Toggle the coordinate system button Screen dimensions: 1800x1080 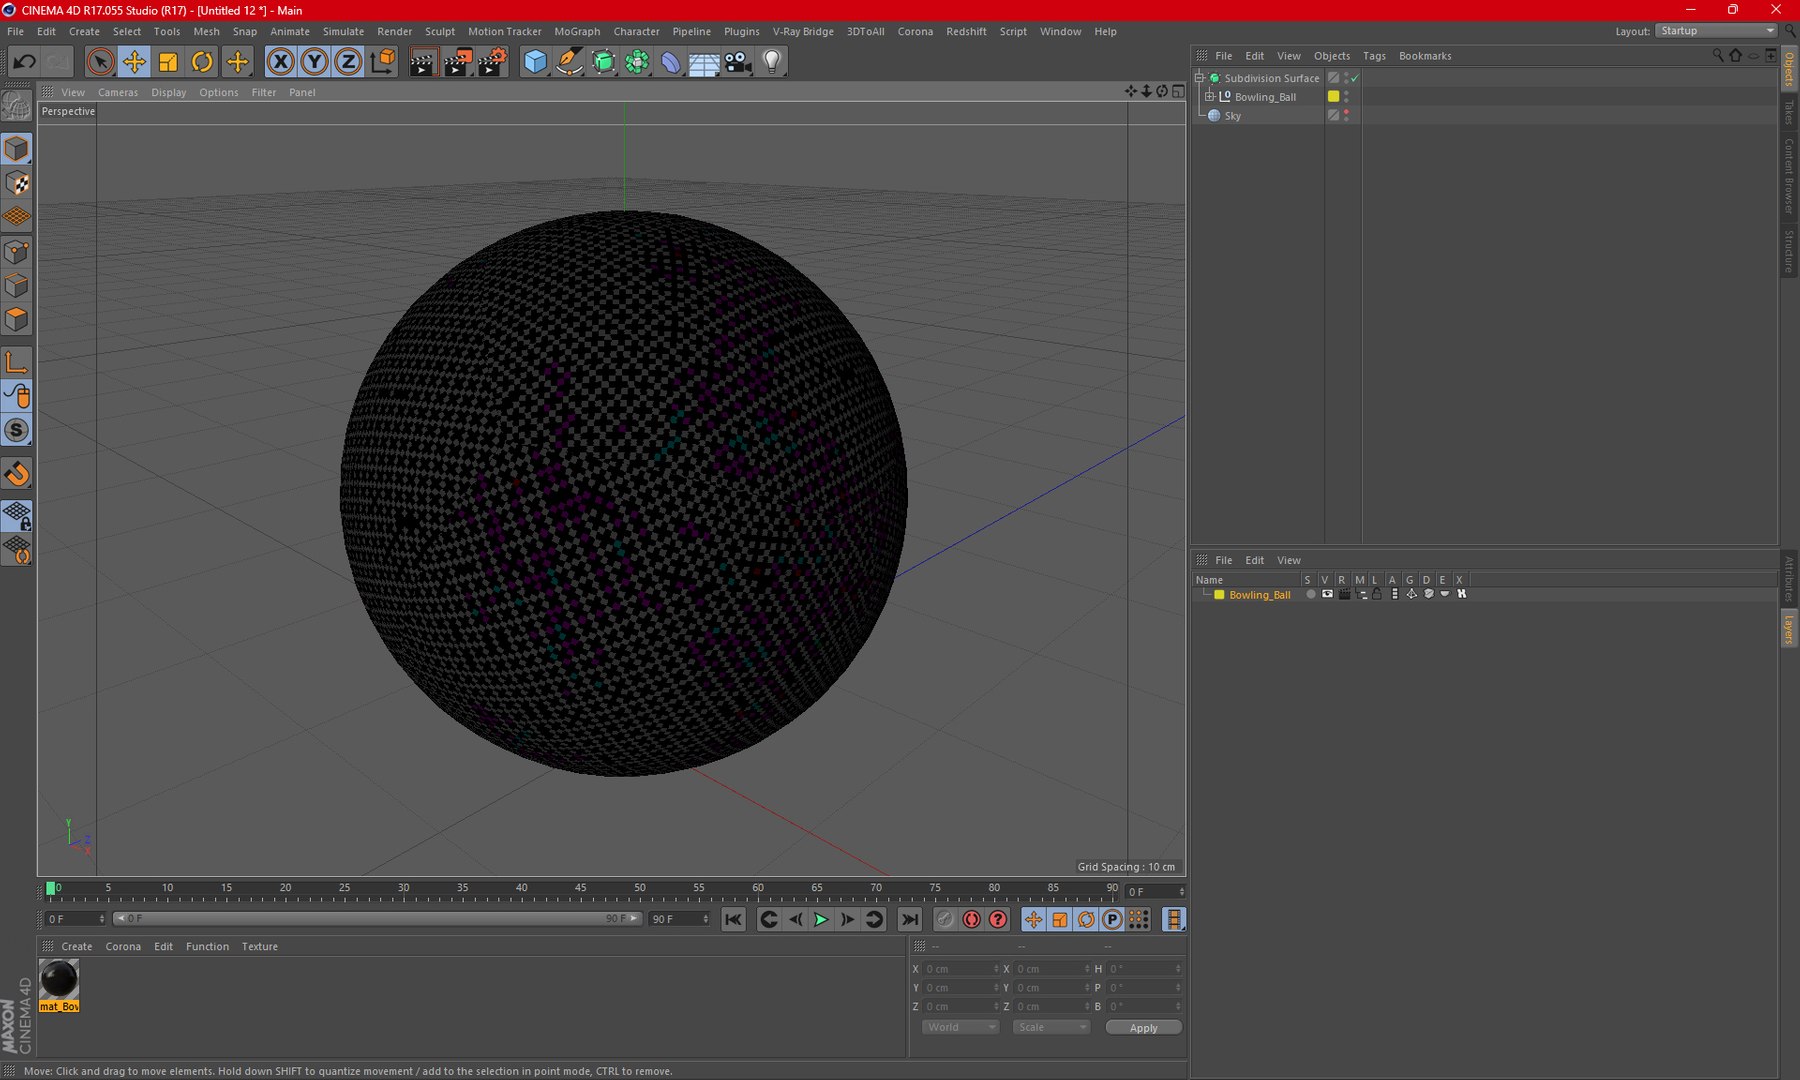point(382,62)
